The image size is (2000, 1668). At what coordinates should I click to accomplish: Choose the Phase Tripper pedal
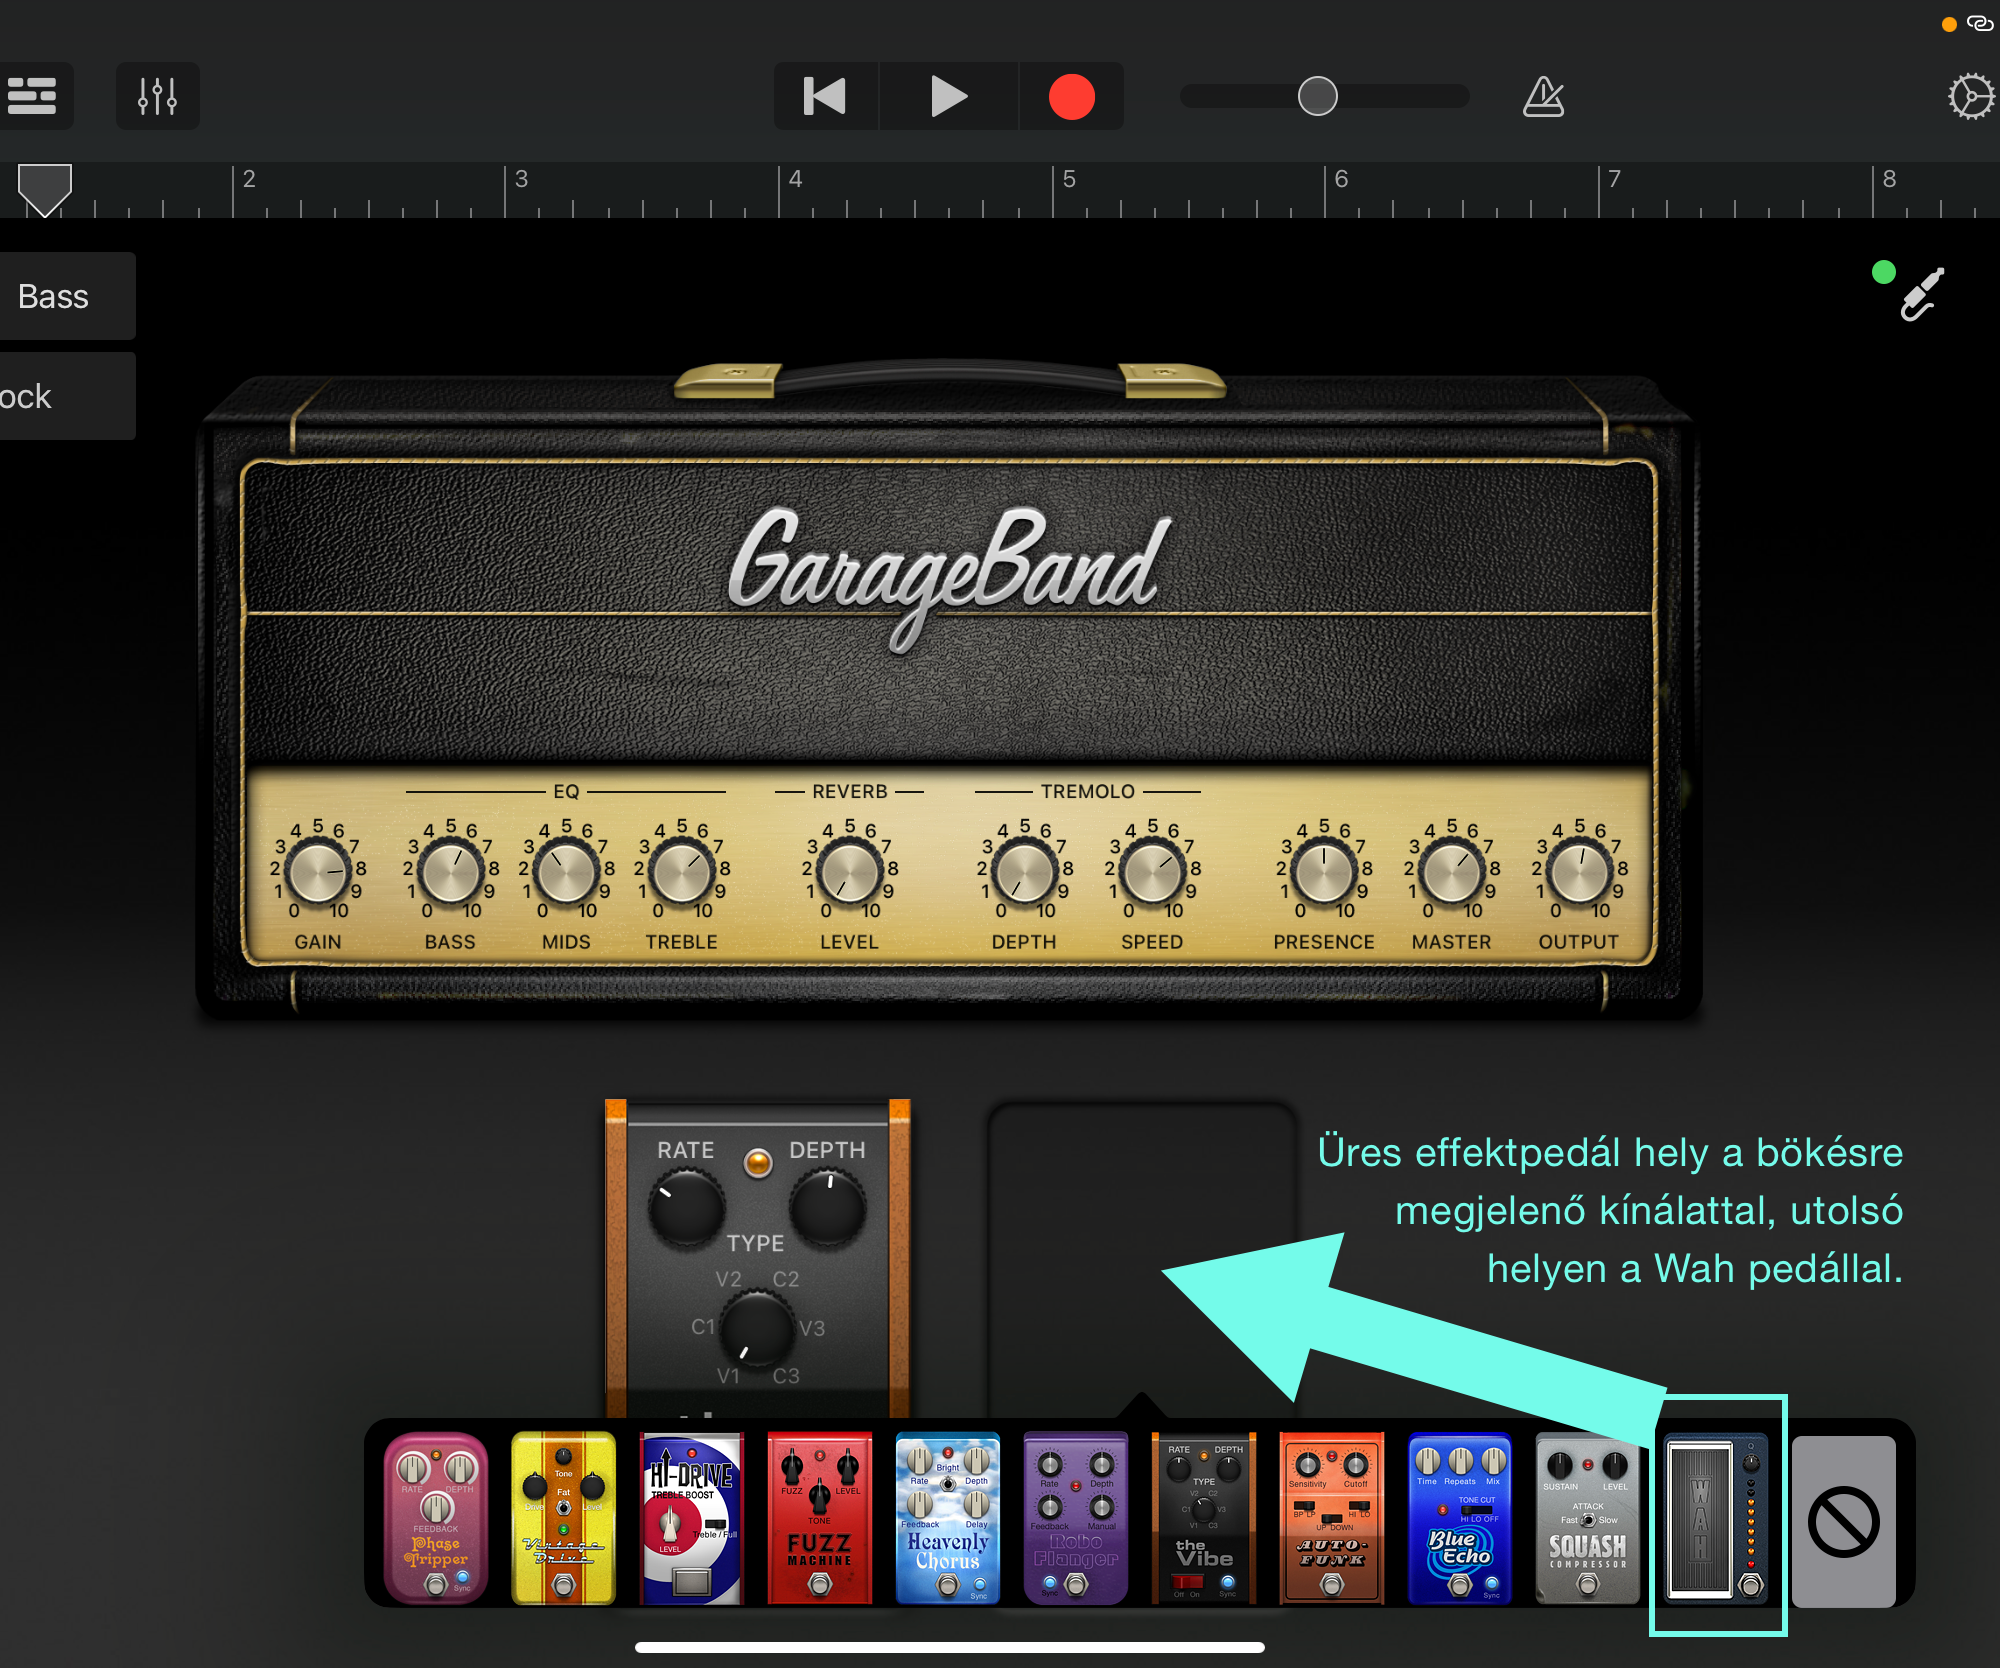[x=436, y=1518]
